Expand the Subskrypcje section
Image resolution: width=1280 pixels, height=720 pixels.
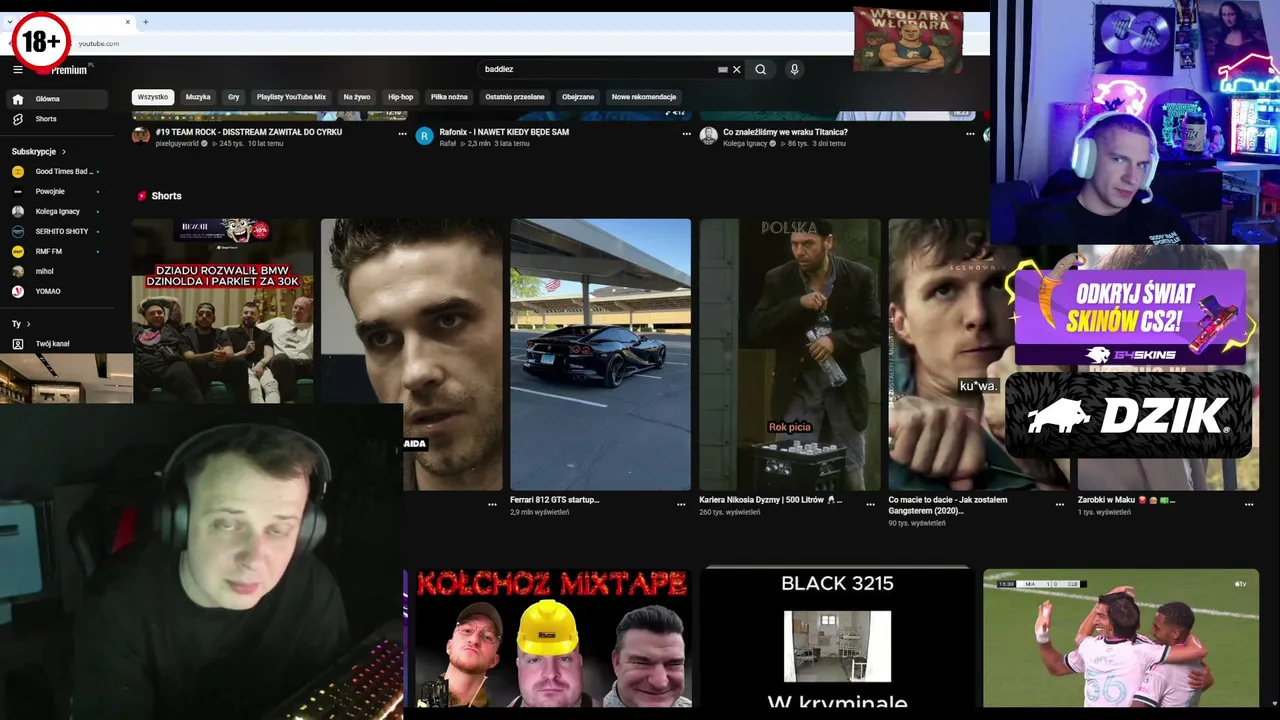[40, 151]
